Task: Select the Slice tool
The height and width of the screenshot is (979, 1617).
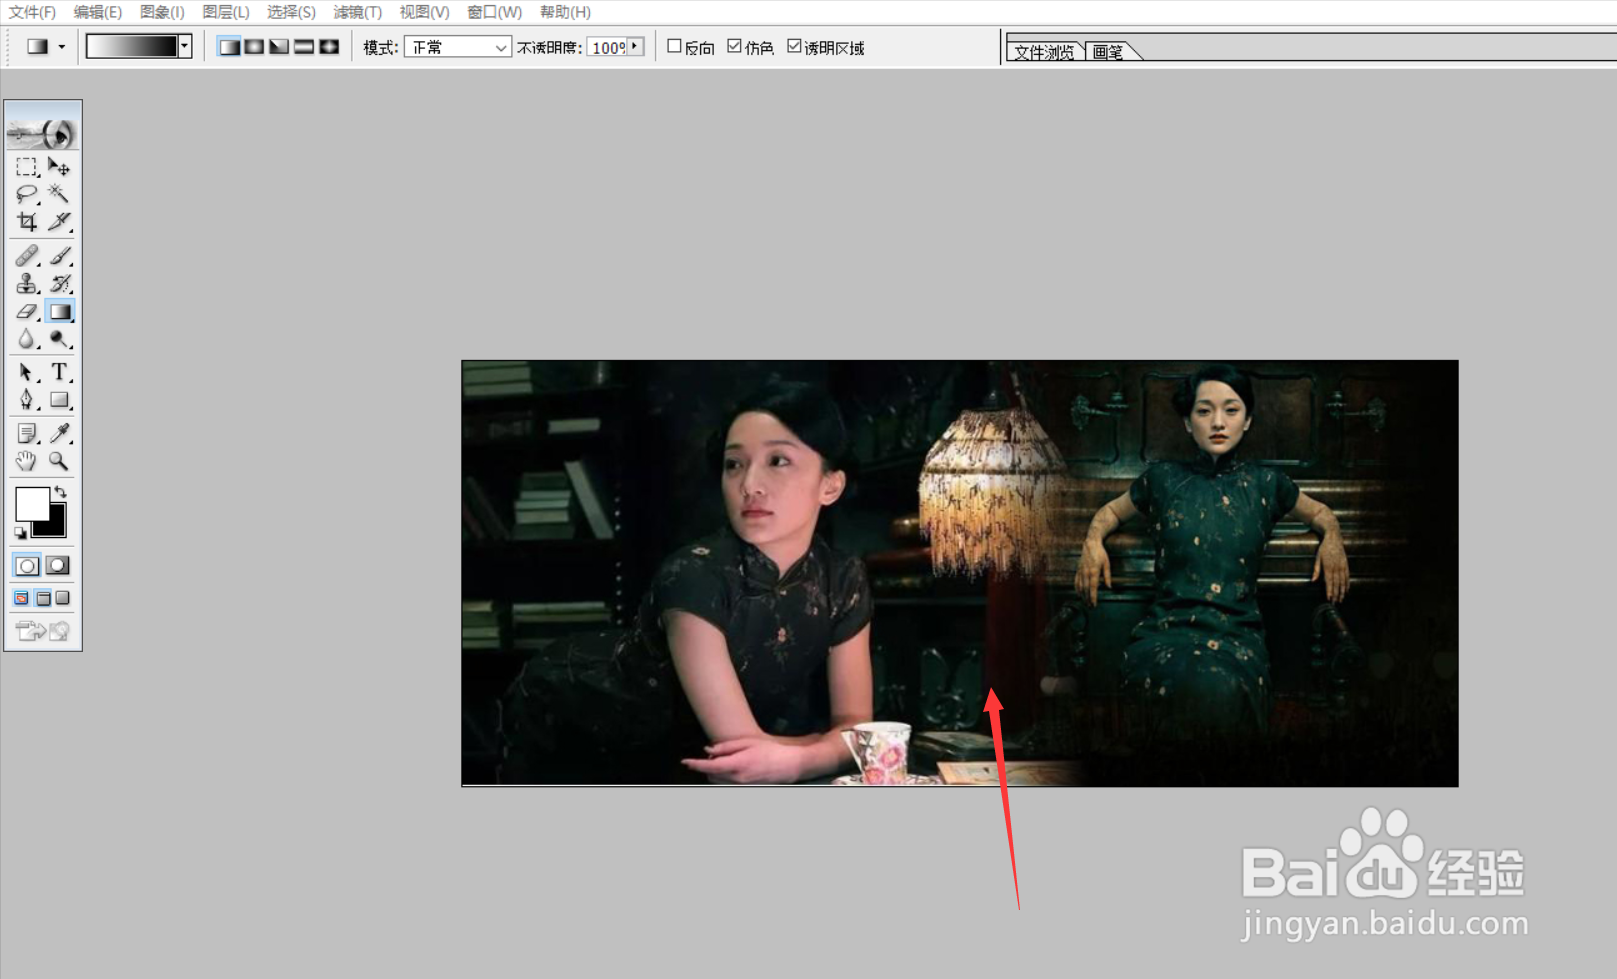Action: pos(59,221)
